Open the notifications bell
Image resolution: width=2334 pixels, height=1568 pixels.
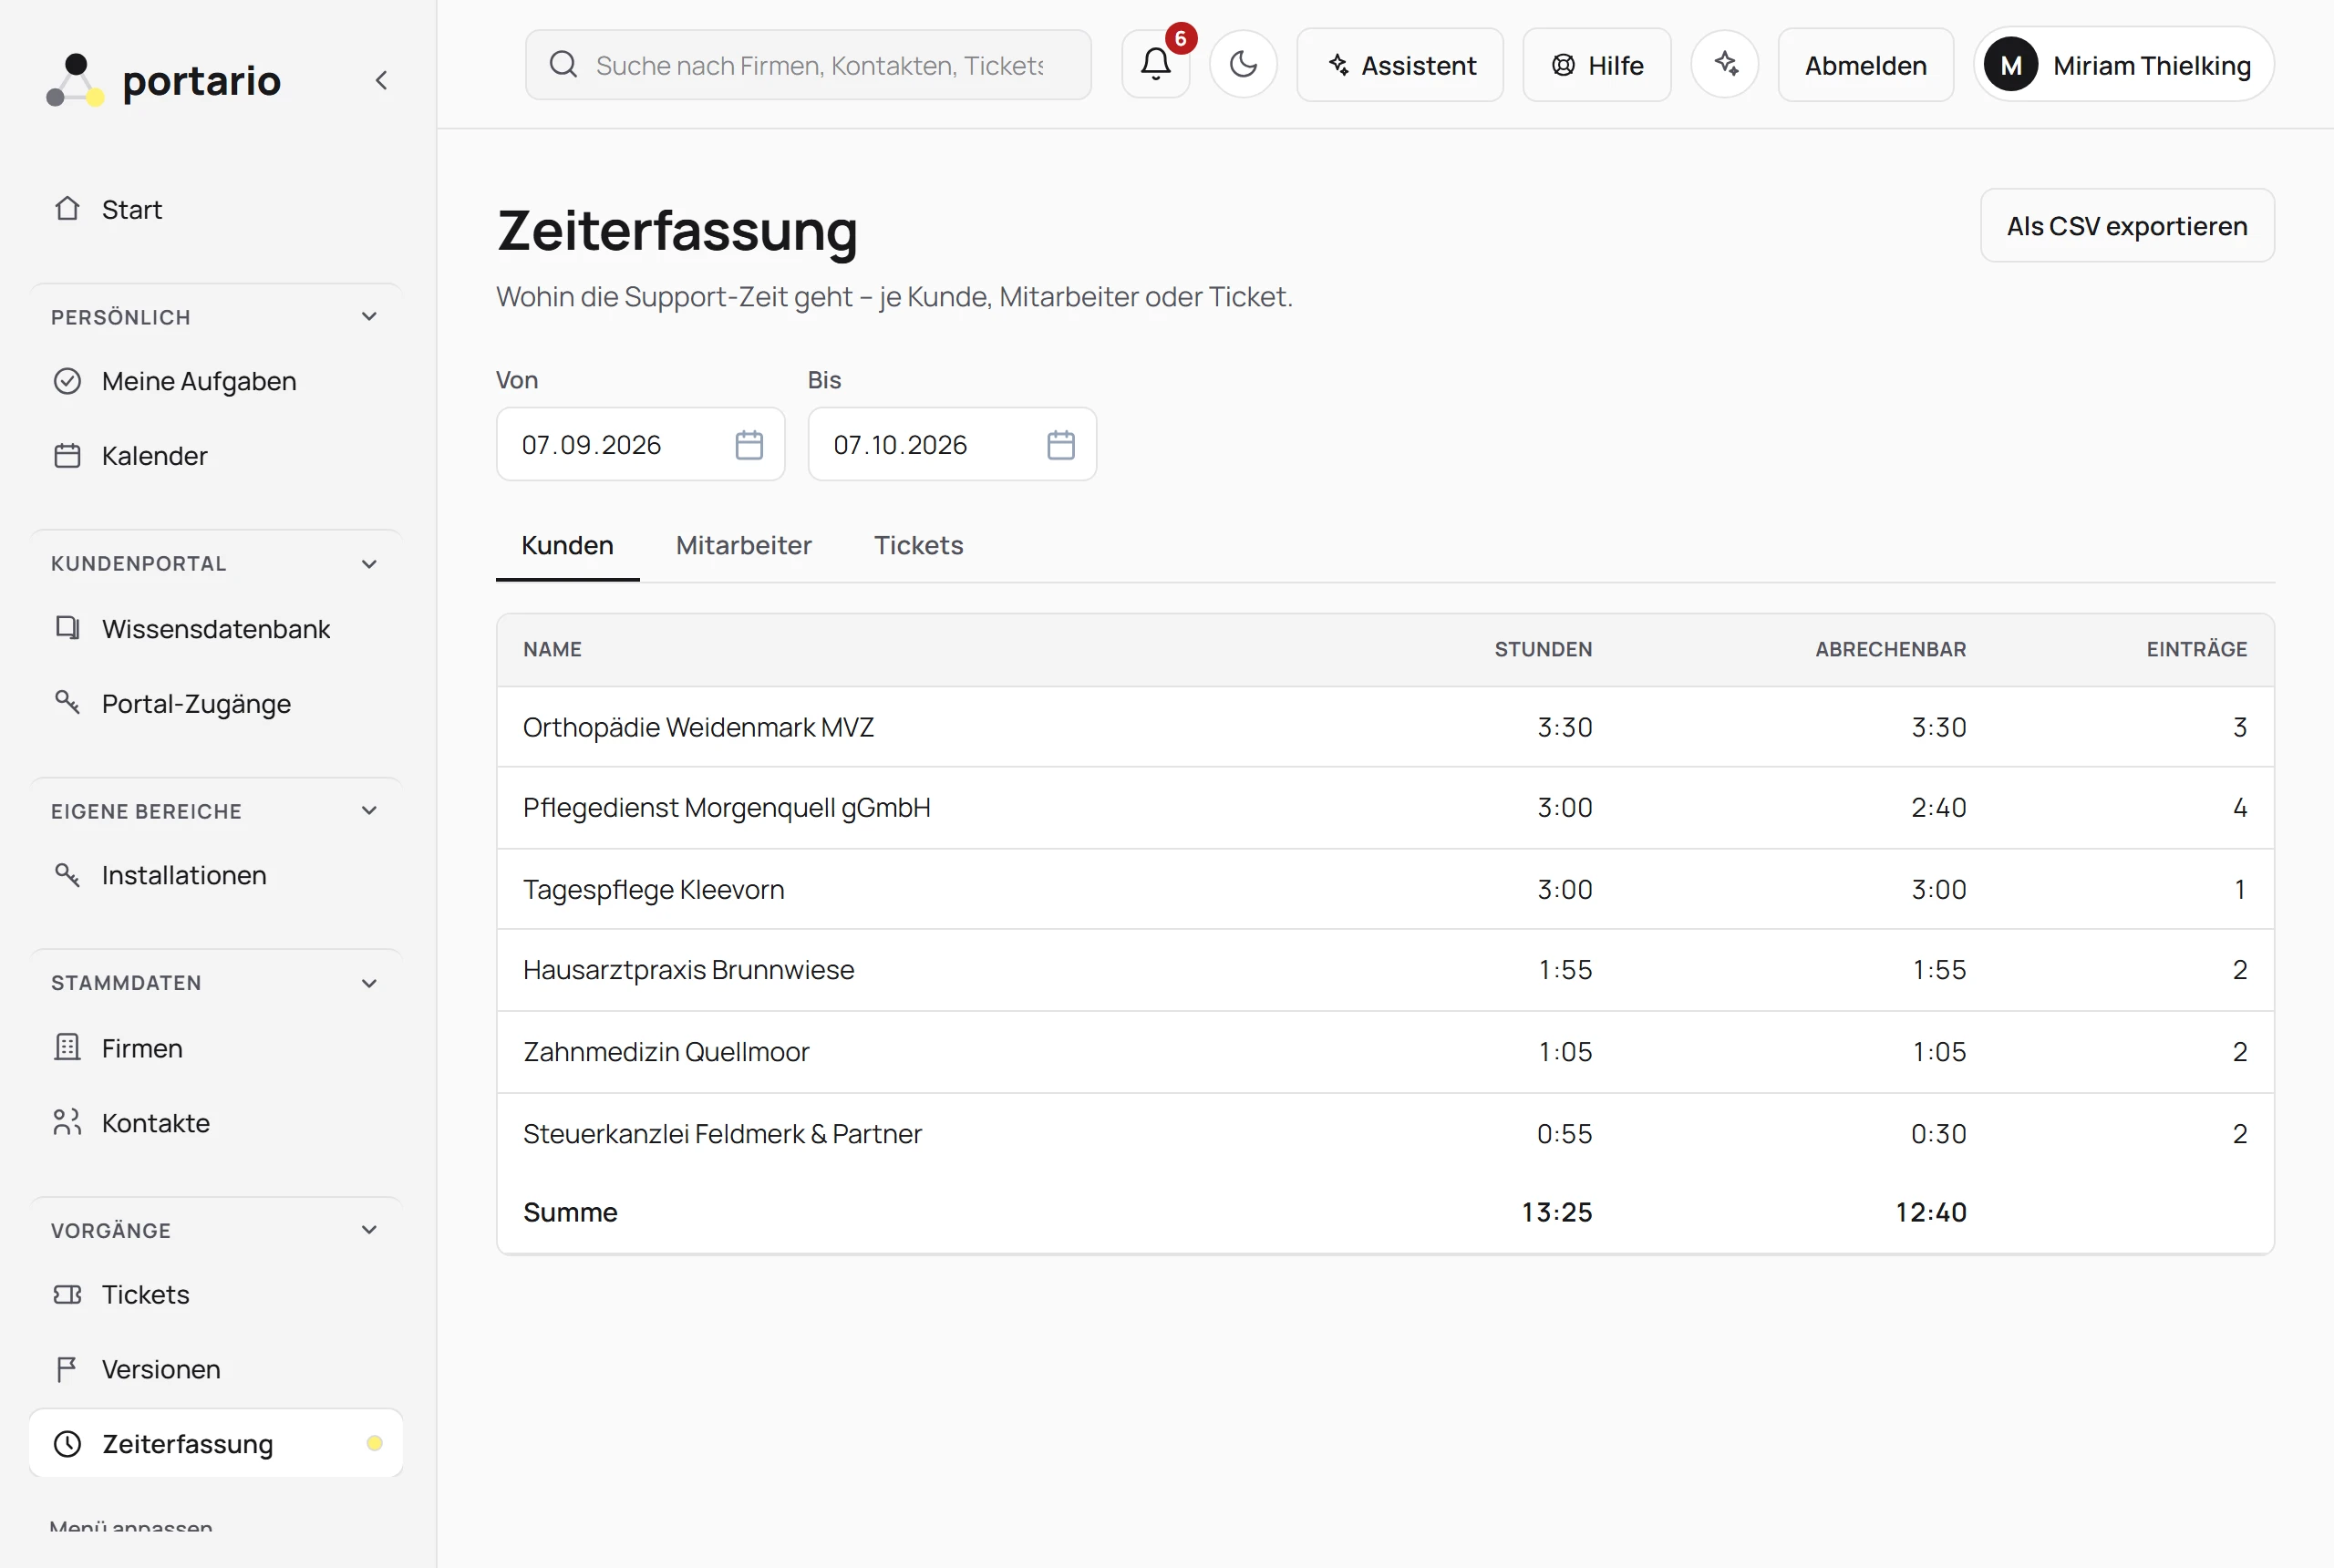[1155, 65]
